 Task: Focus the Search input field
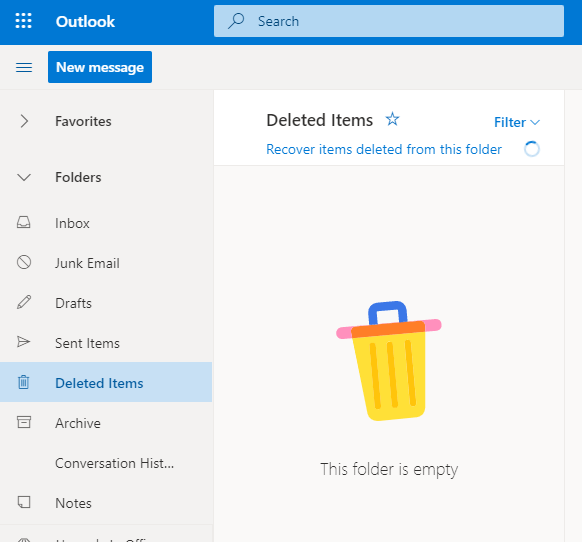coord(389,21)
